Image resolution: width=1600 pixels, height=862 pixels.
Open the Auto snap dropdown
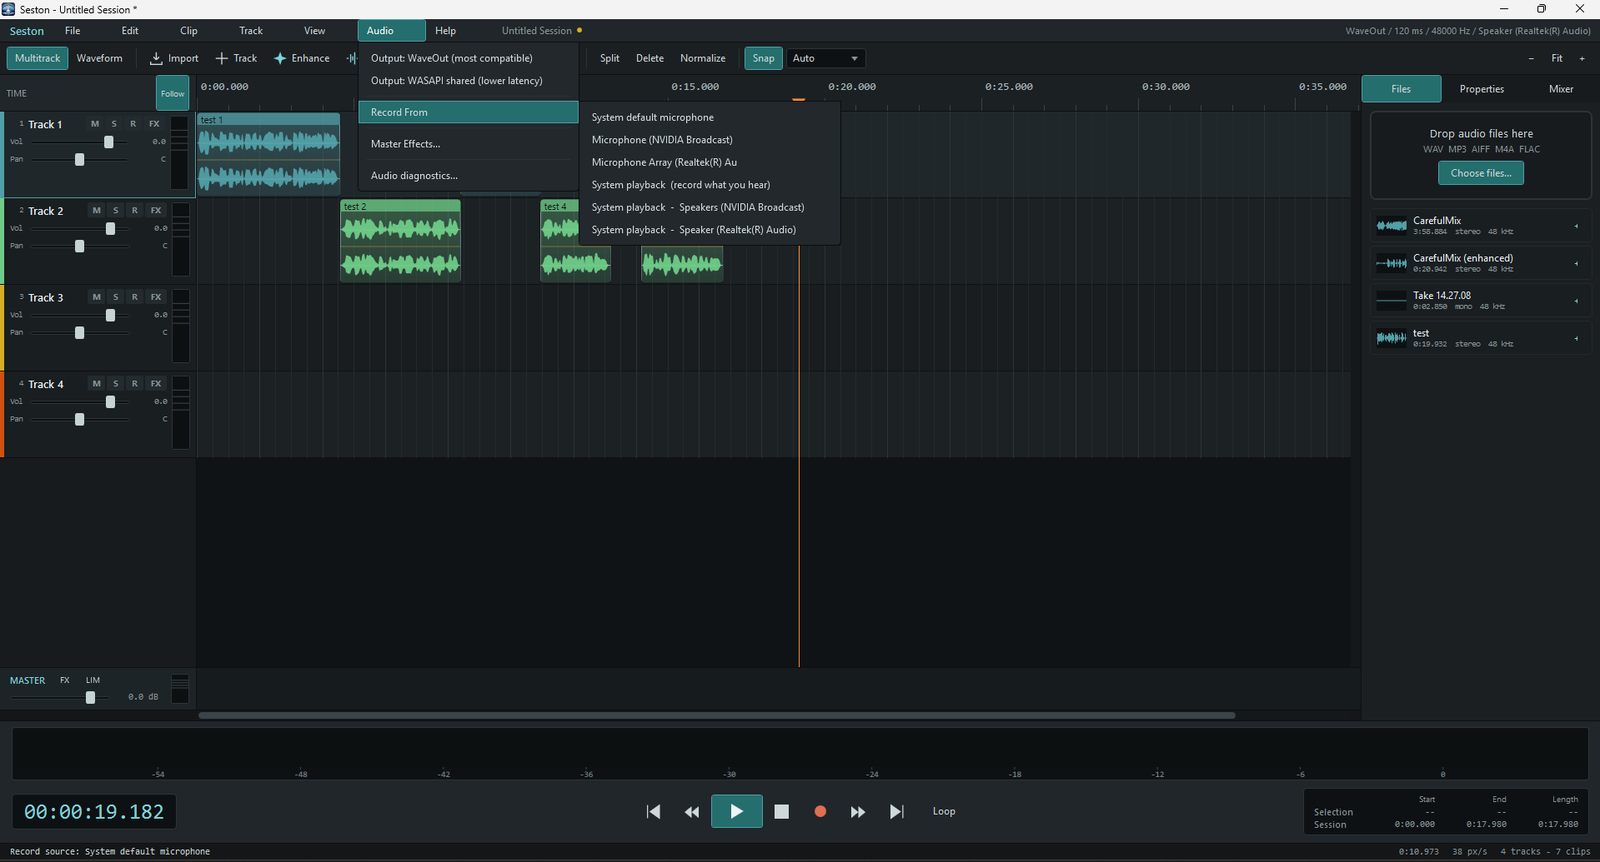826,58
